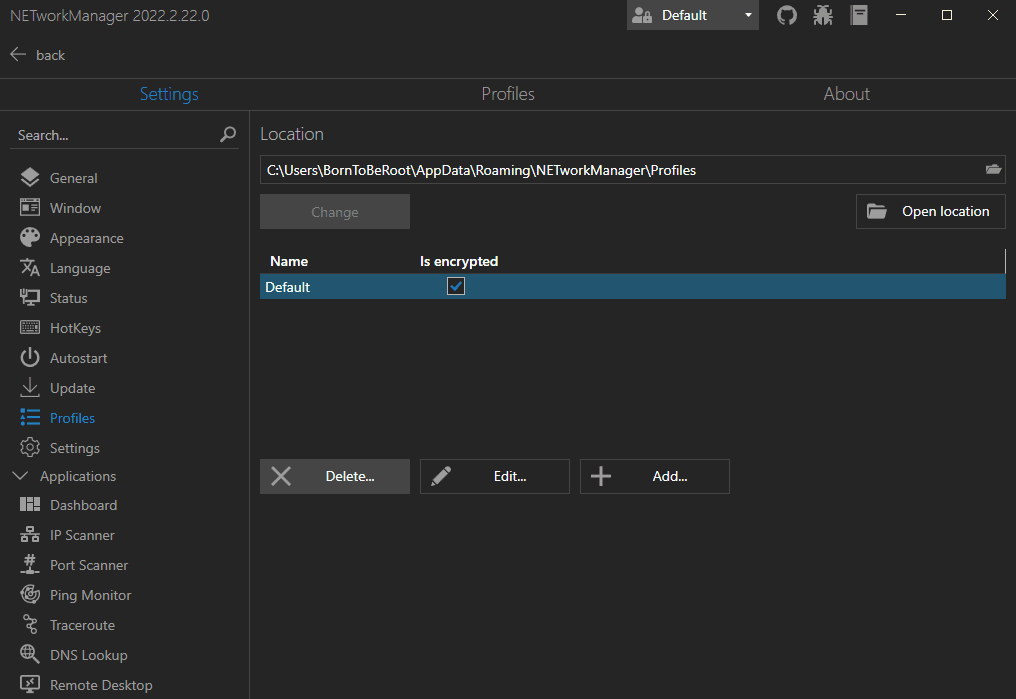Select Language in settings sidebar
The width and height of the screenshot is (1016, 699).
[80, 268]
